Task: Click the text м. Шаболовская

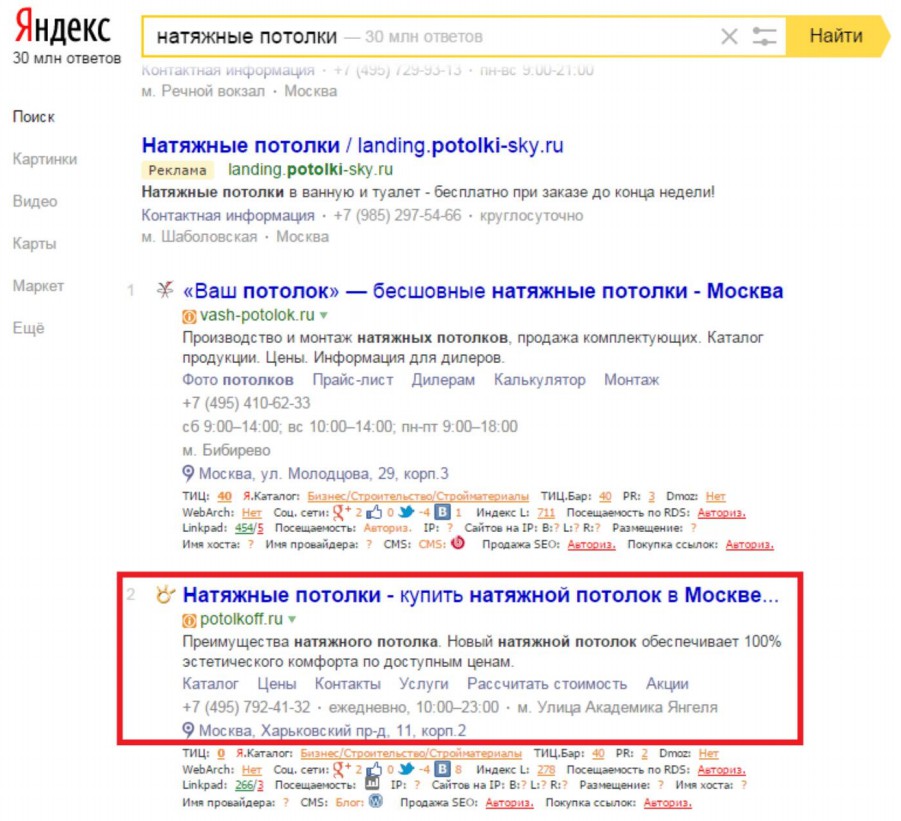Action: coord(199,237)
